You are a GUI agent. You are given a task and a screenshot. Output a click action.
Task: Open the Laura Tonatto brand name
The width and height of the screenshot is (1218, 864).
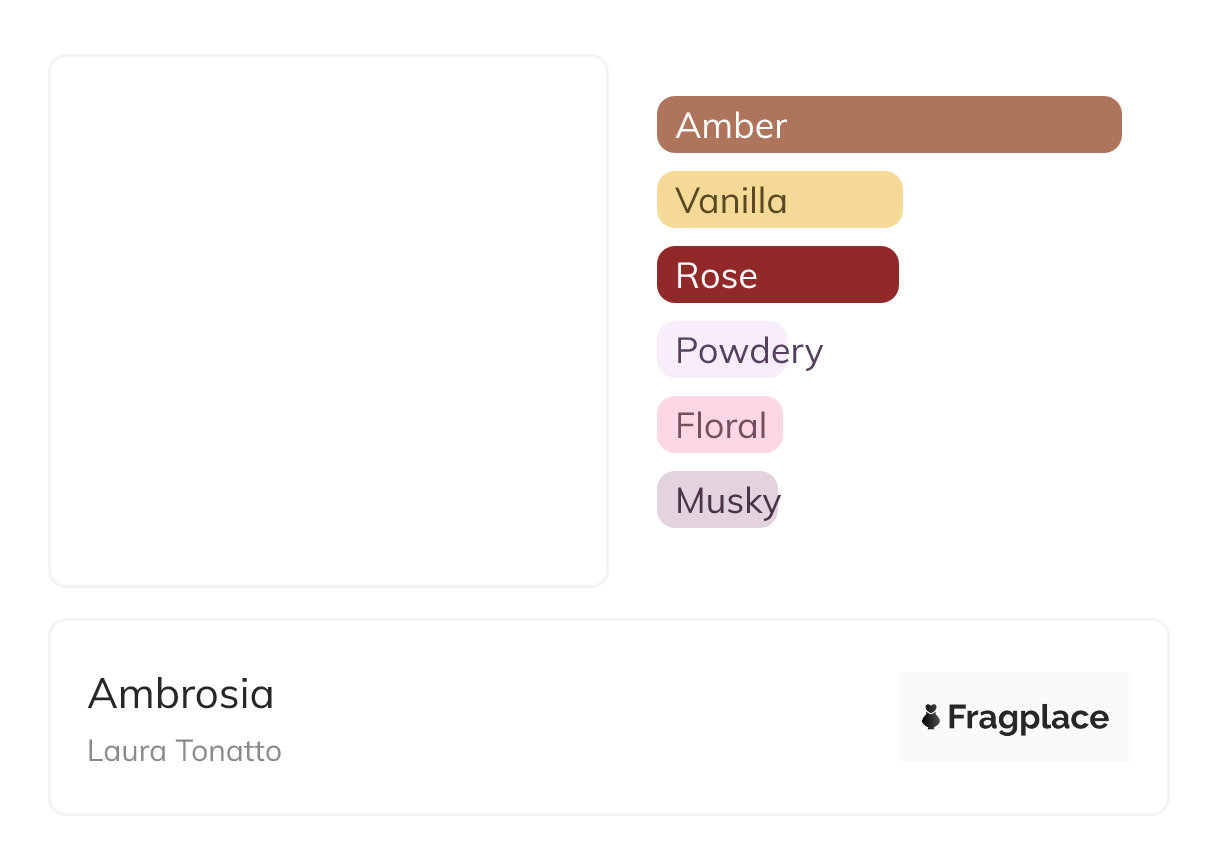[x=185, y=751]
